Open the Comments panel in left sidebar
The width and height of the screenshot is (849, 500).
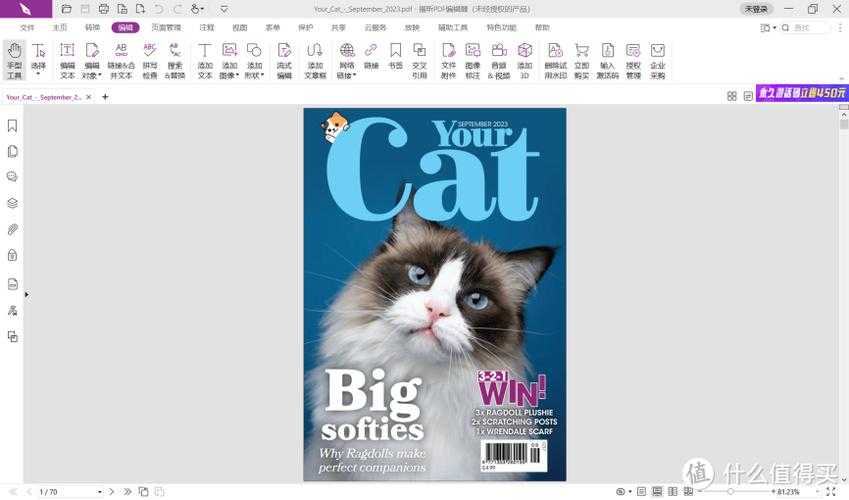pyautogui.click(x=12, y=177)
